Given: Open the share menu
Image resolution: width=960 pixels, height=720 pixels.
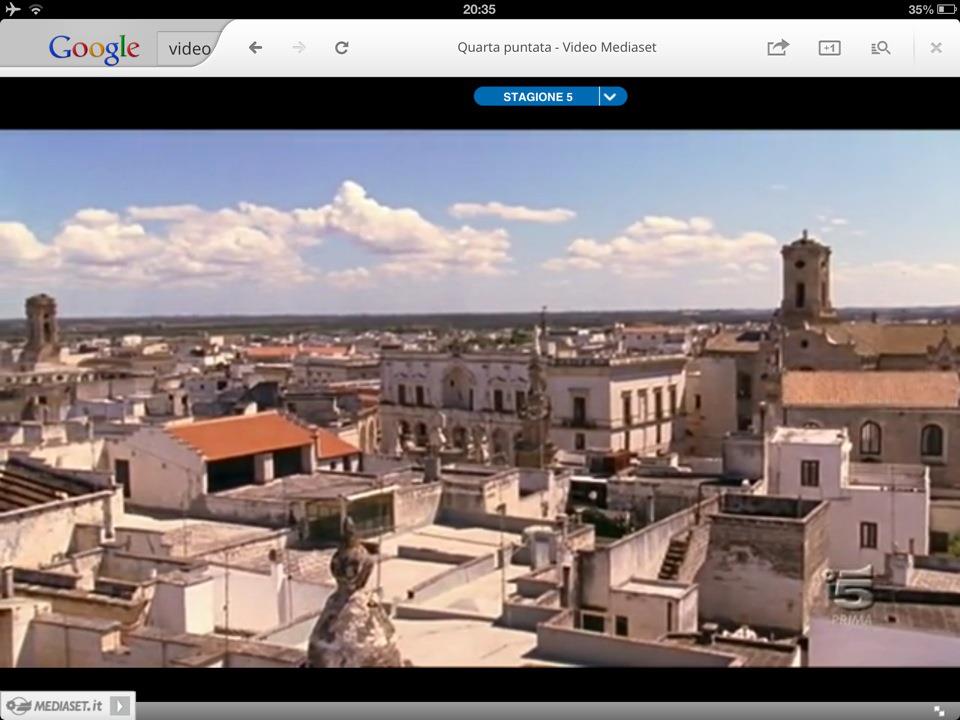Looking at the screenshot, I should click(778, 47).
